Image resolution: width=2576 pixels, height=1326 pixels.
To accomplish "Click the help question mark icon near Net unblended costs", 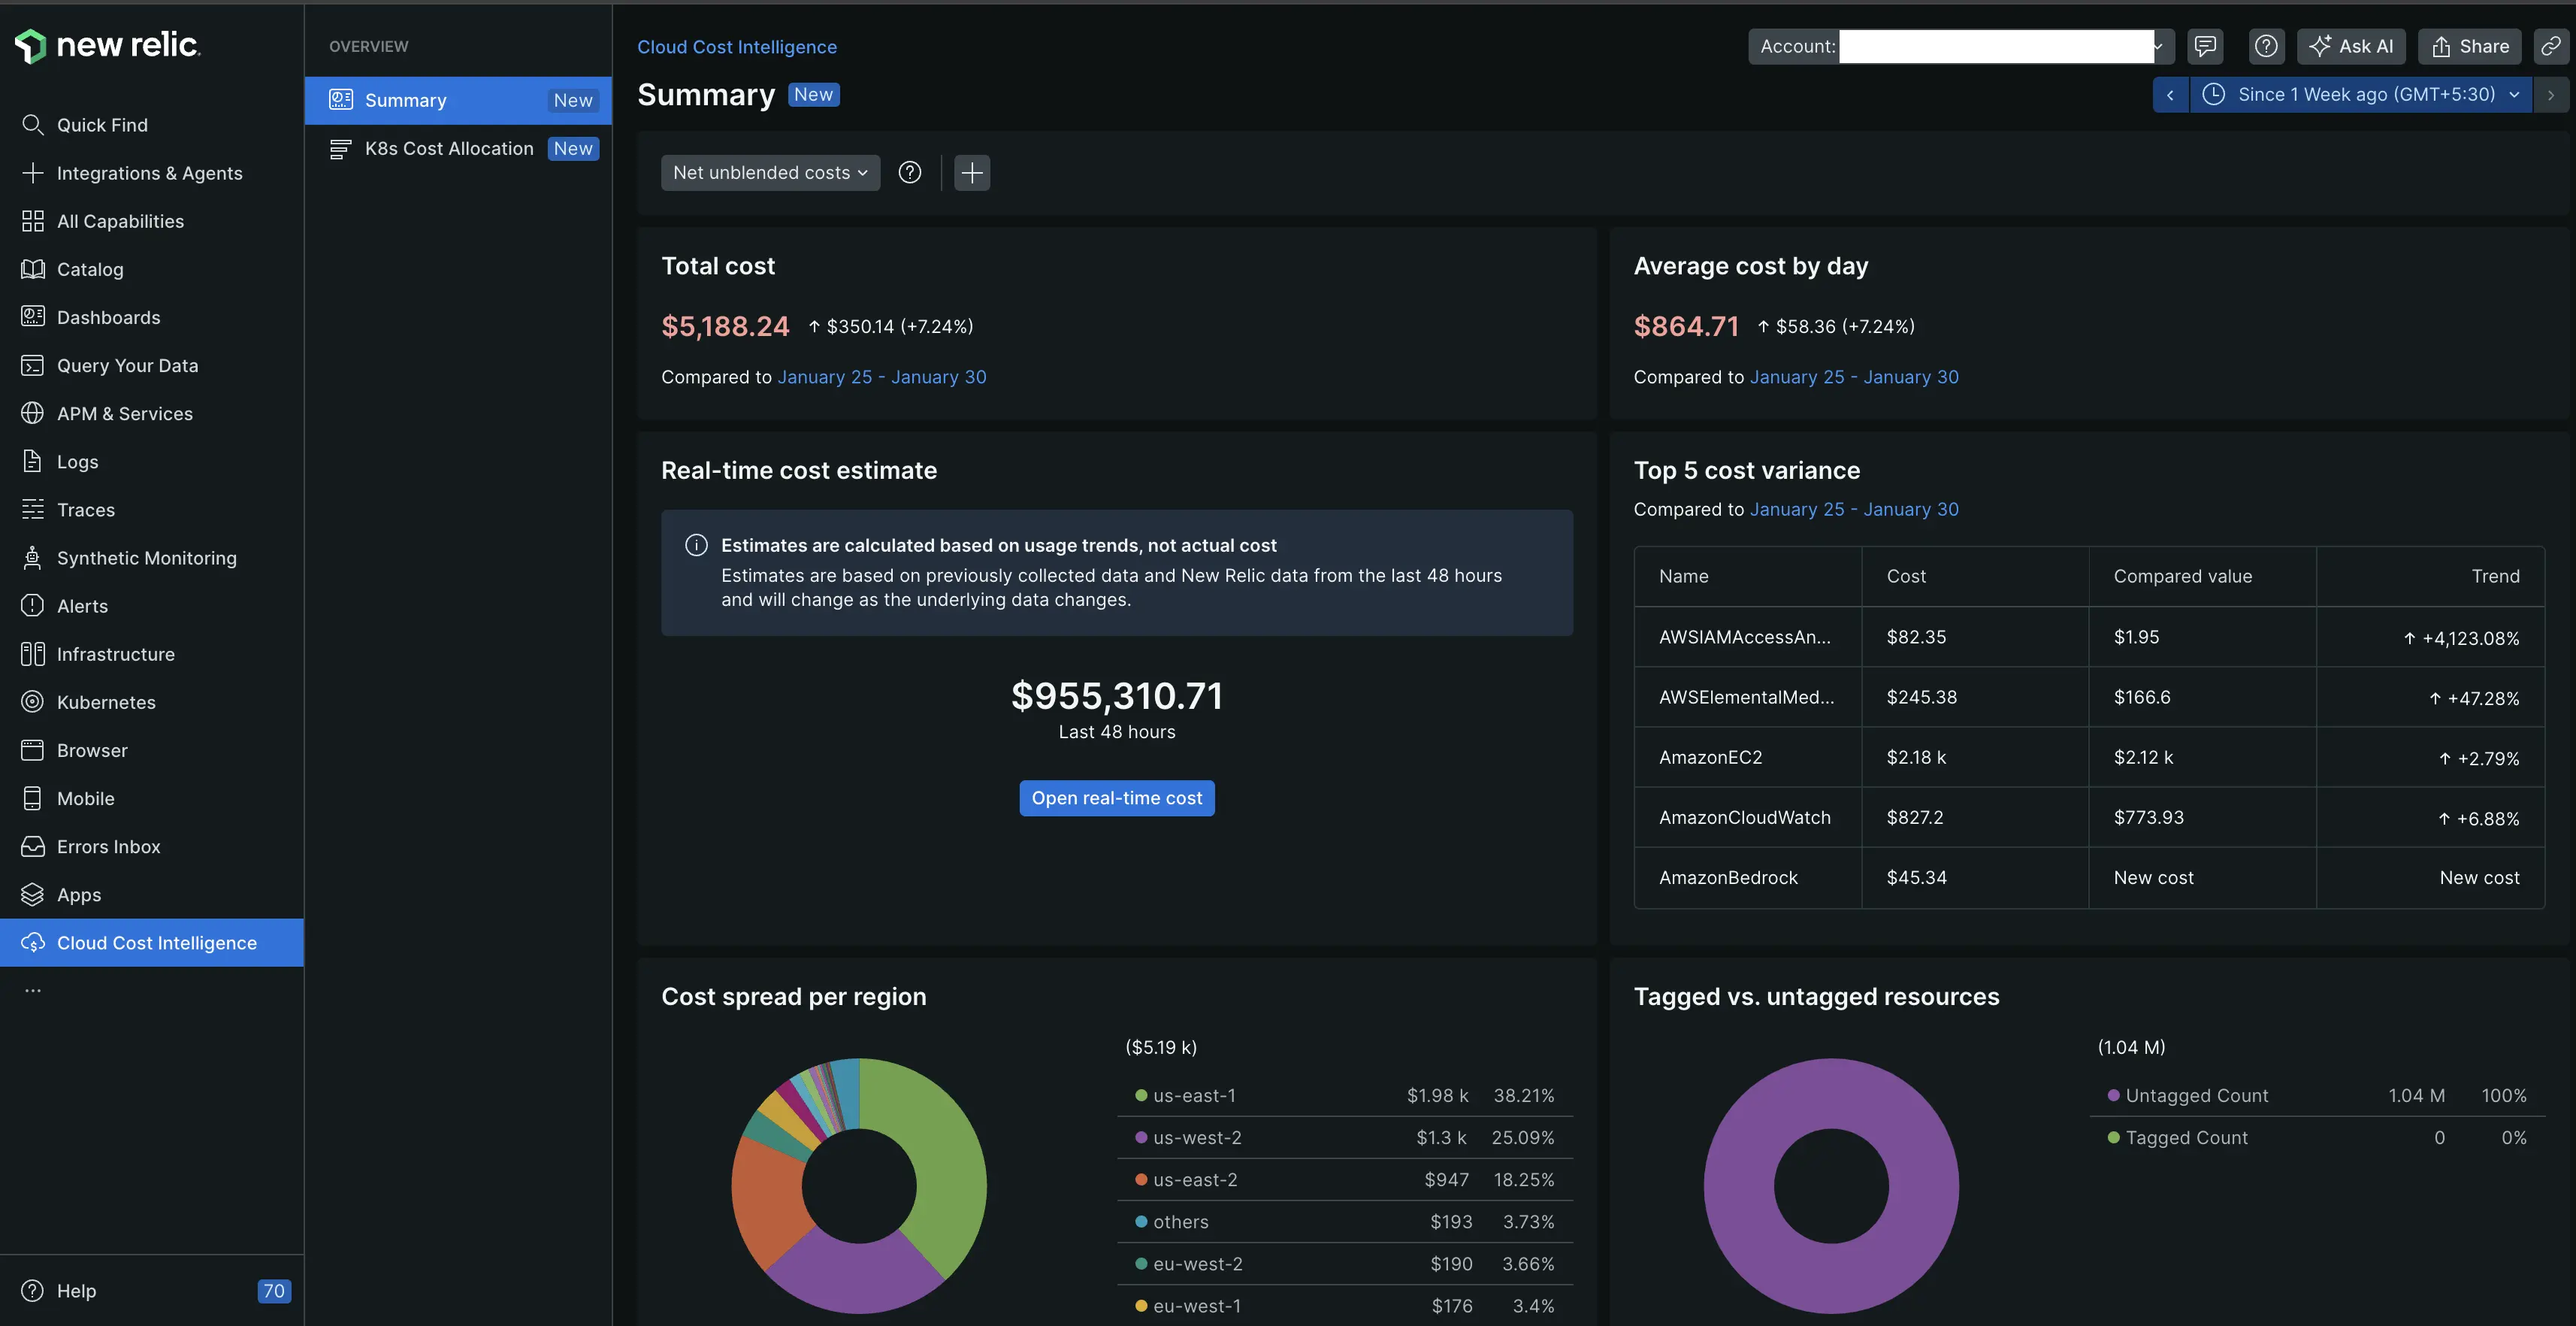I will click(x=910, y=172).
